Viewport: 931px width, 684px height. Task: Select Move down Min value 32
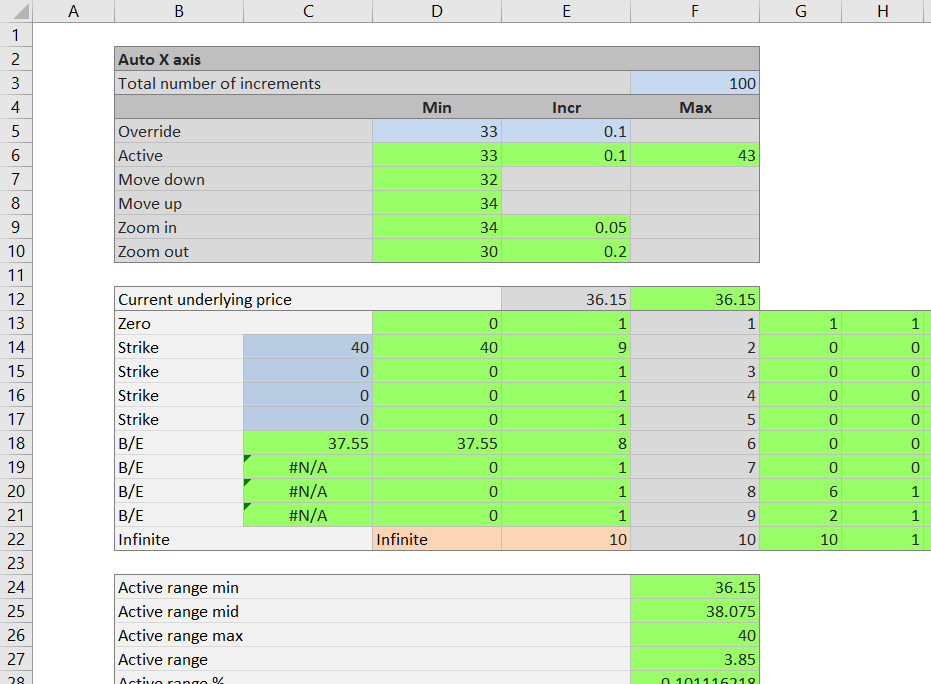tap(437, 179)
